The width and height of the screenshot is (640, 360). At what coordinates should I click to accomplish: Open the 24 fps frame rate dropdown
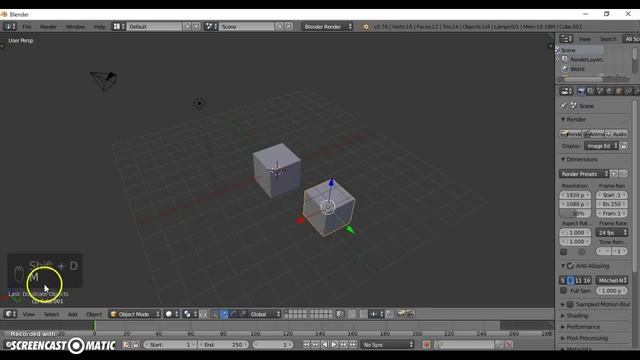[x=612, y=233]
